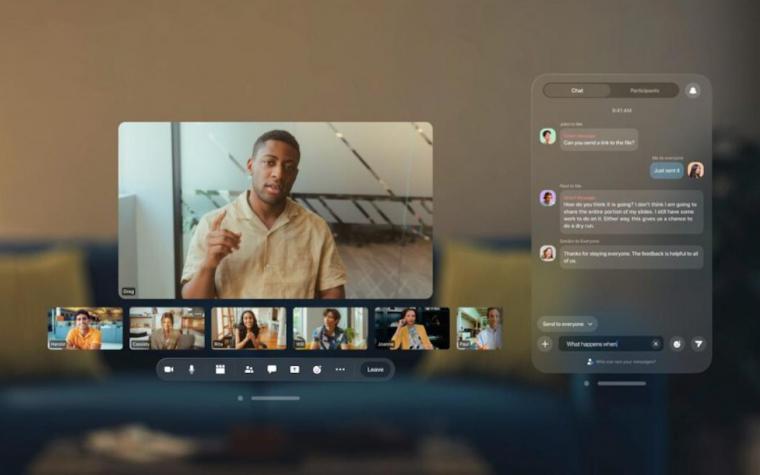Send the chat message with the arrow icon
Screen dimensions: 760x475
pyautogui.click(x=698, y=344)
